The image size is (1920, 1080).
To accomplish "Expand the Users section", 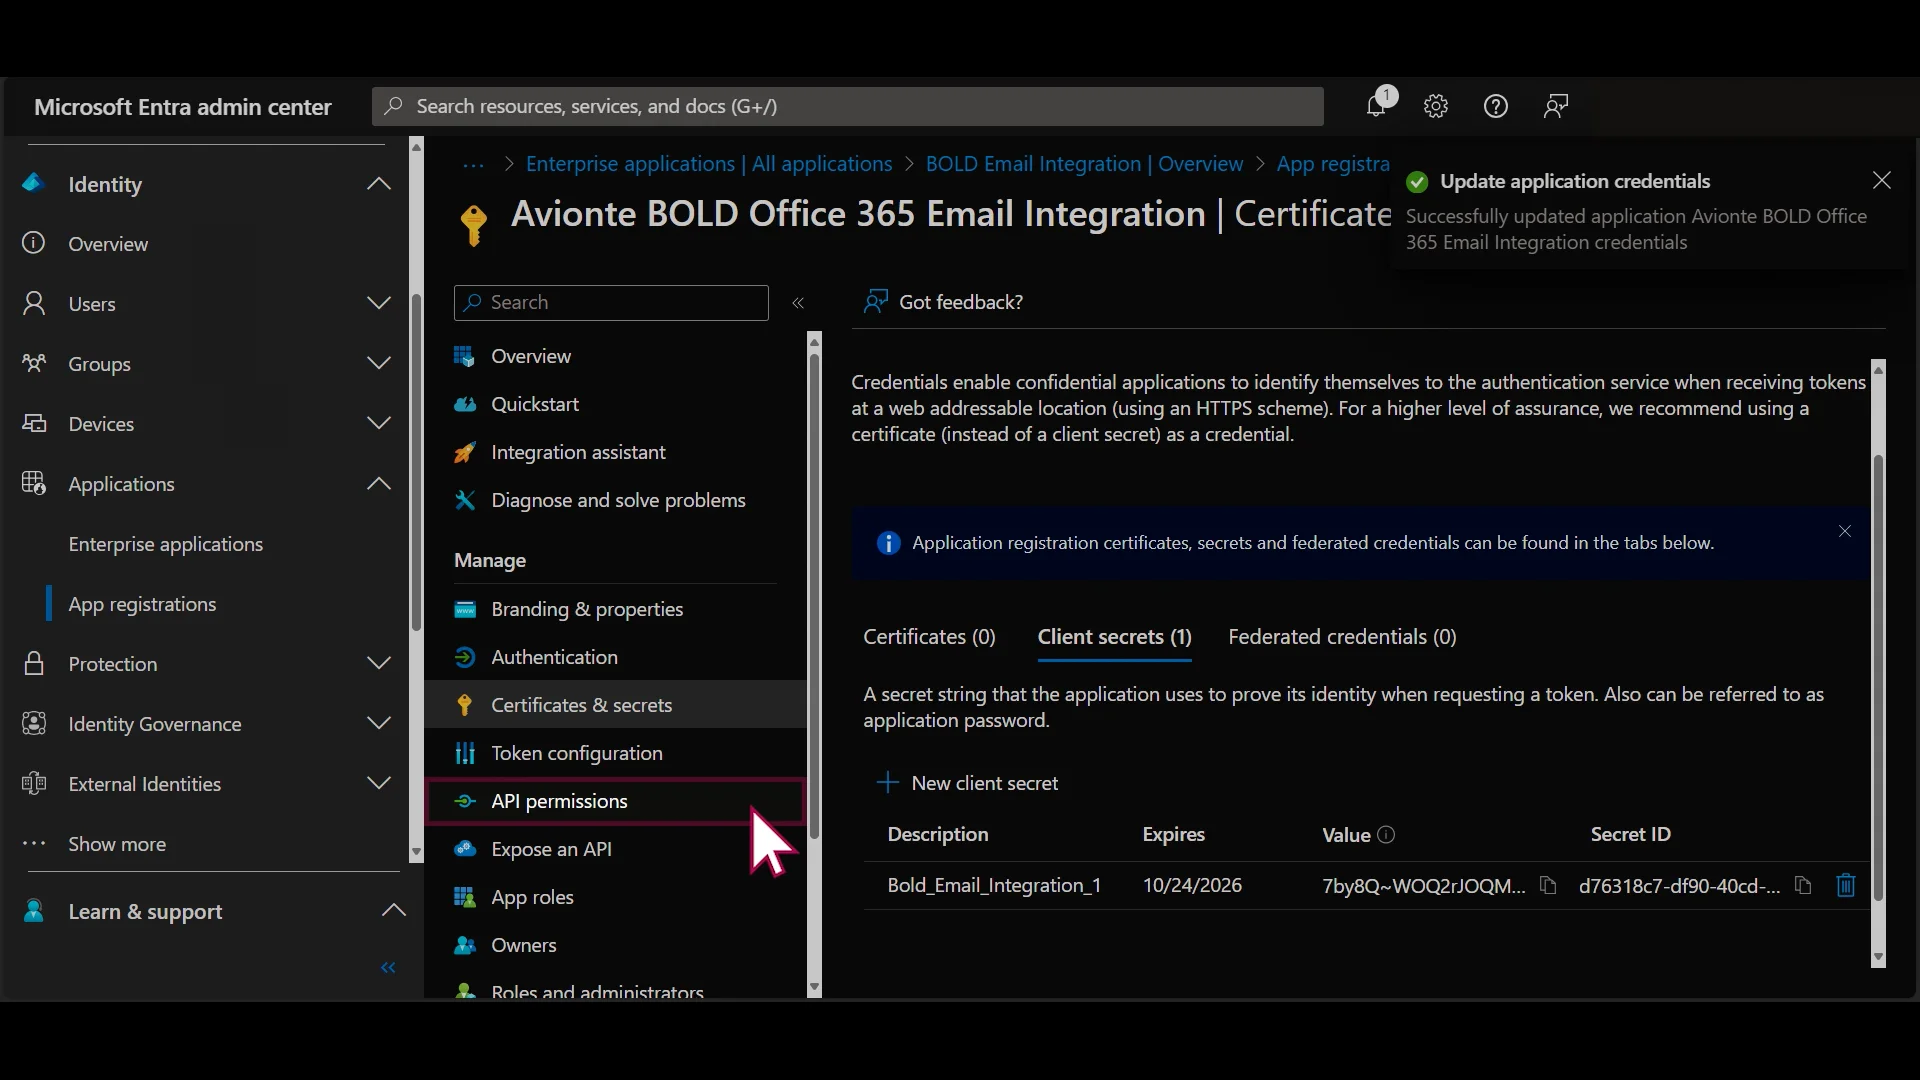I will pos(379,304).
